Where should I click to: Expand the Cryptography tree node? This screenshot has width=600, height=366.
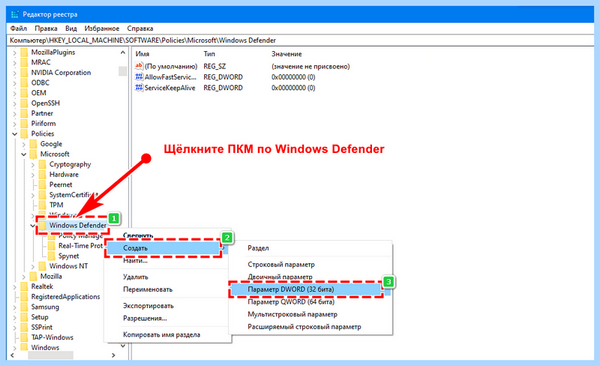click(x=33, y=165)
